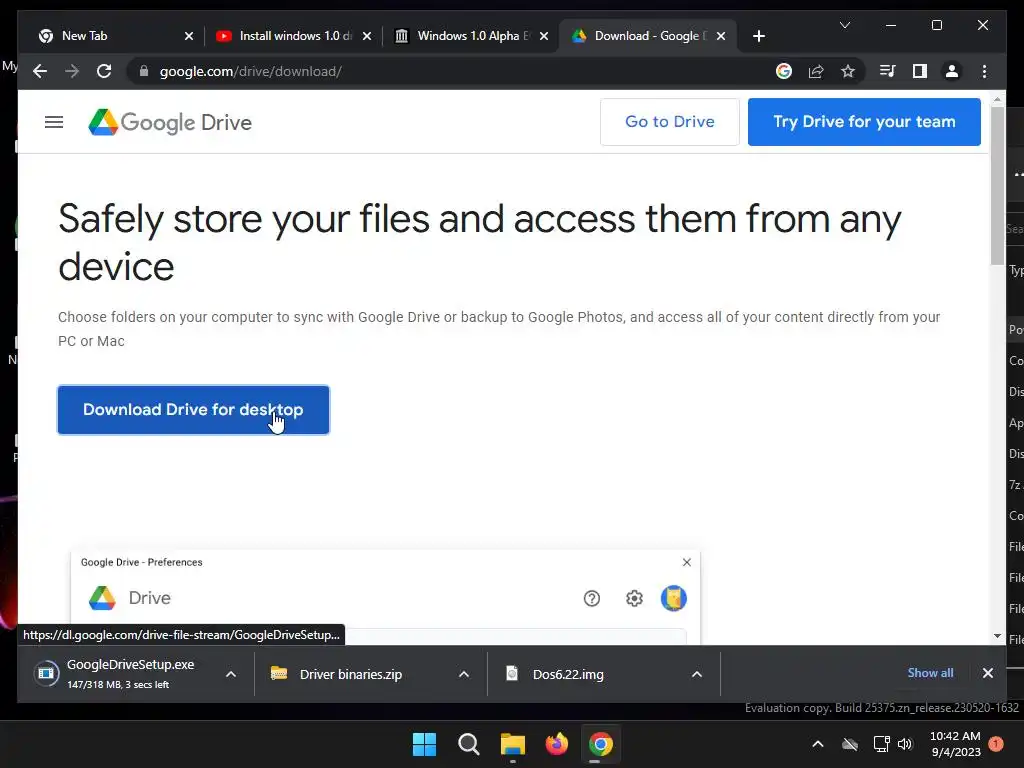Viewport: 1024px width, 768px height.
Task: Click the scrollbar down arrow
Action: coord(997,635)
